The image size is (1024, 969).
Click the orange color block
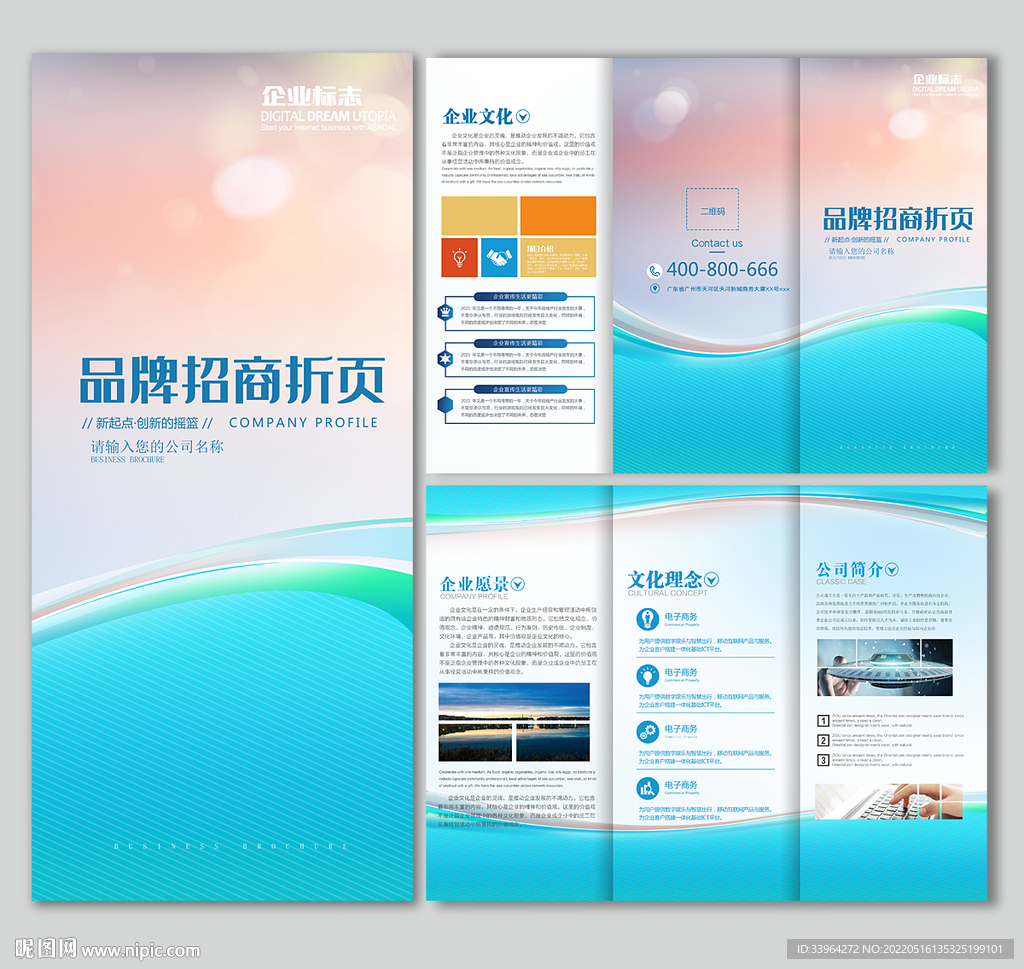(558, 215)
